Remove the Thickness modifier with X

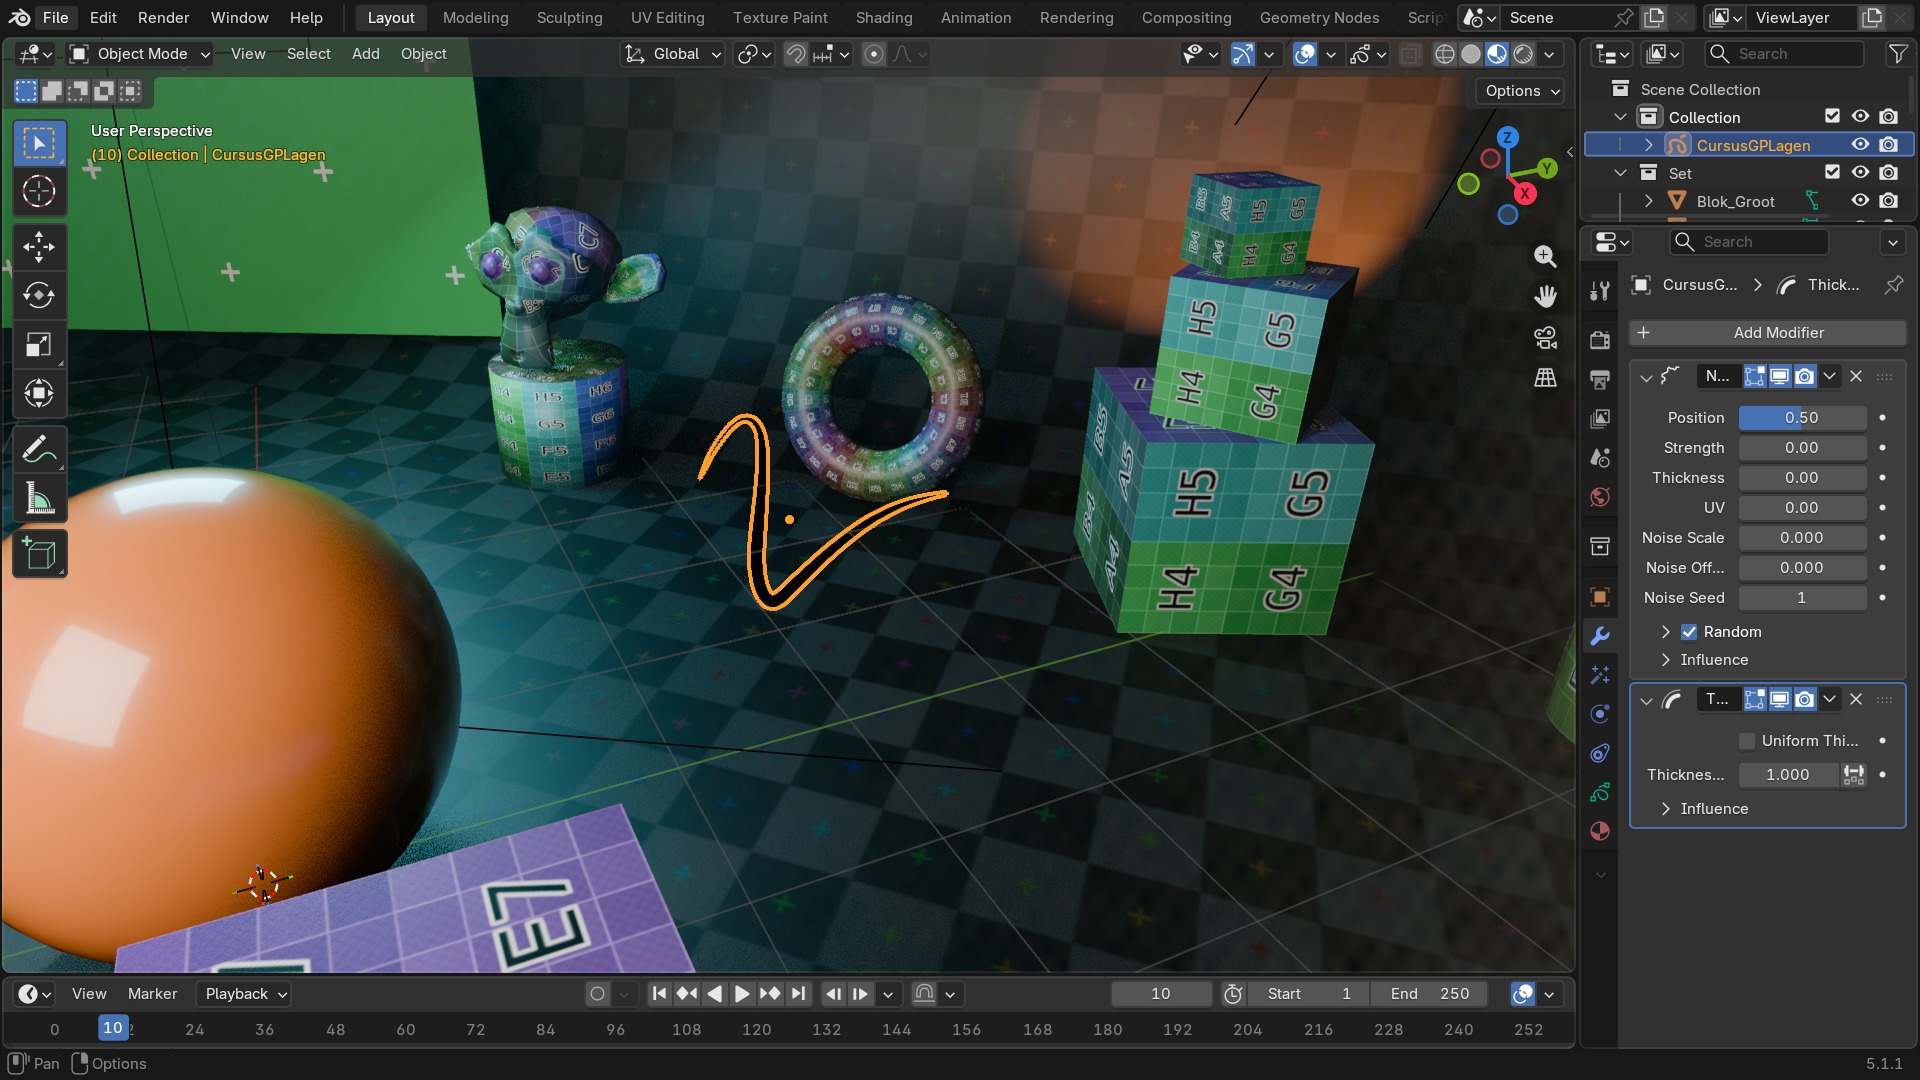click(x=1856, y=700)
